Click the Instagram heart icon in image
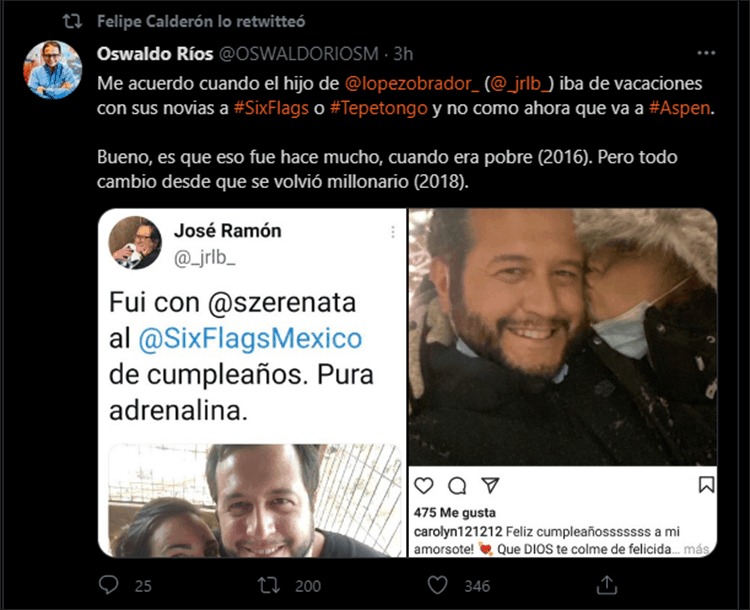 [x=423, y=486]
